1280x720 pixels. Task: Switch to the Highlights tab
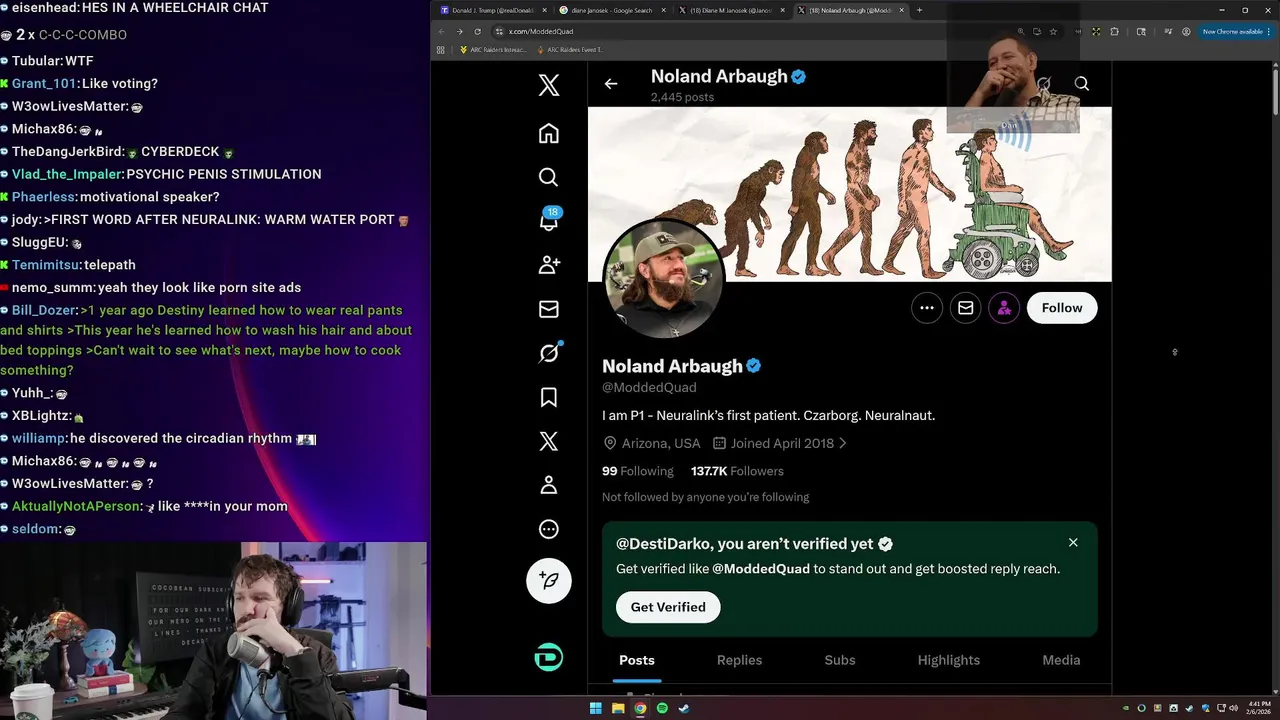(x=949, y=660)
